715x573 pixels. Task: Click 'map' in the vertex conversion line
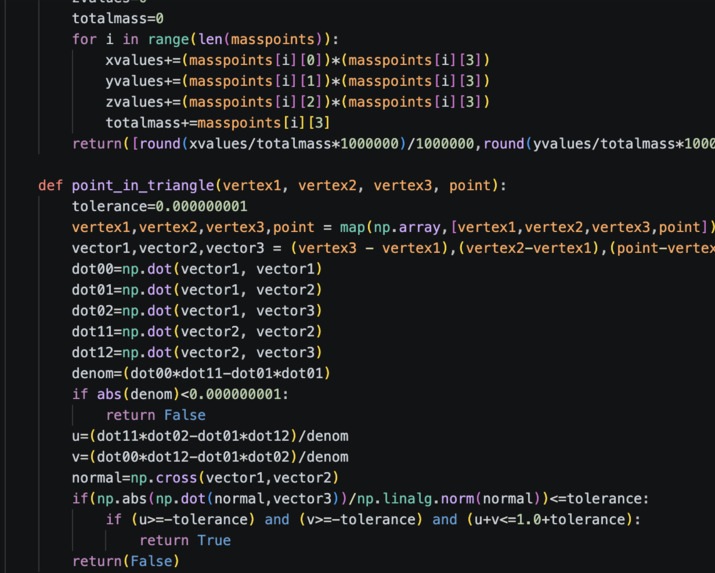[352, 227]
